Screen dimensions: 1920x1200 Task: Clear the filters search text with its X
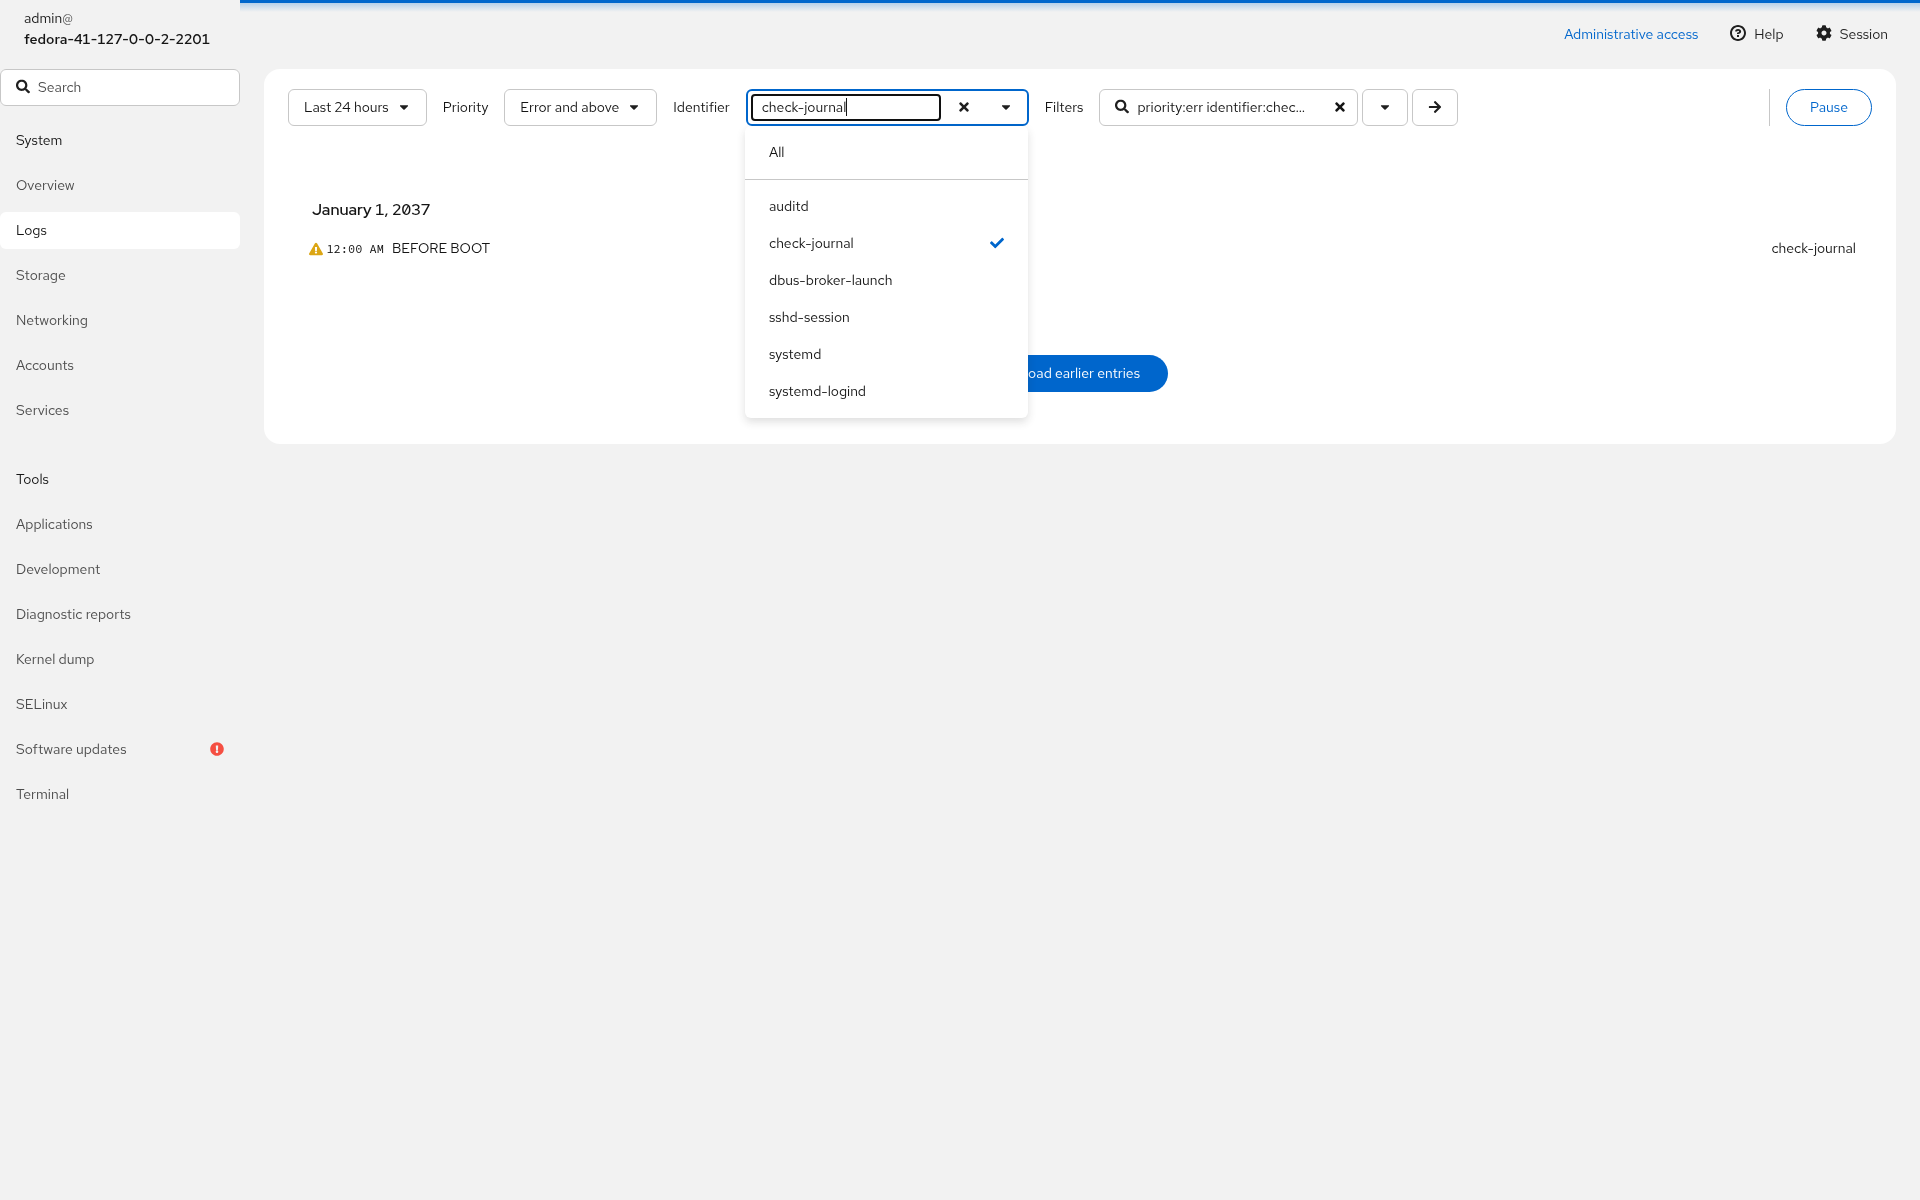click(1340, 107)
